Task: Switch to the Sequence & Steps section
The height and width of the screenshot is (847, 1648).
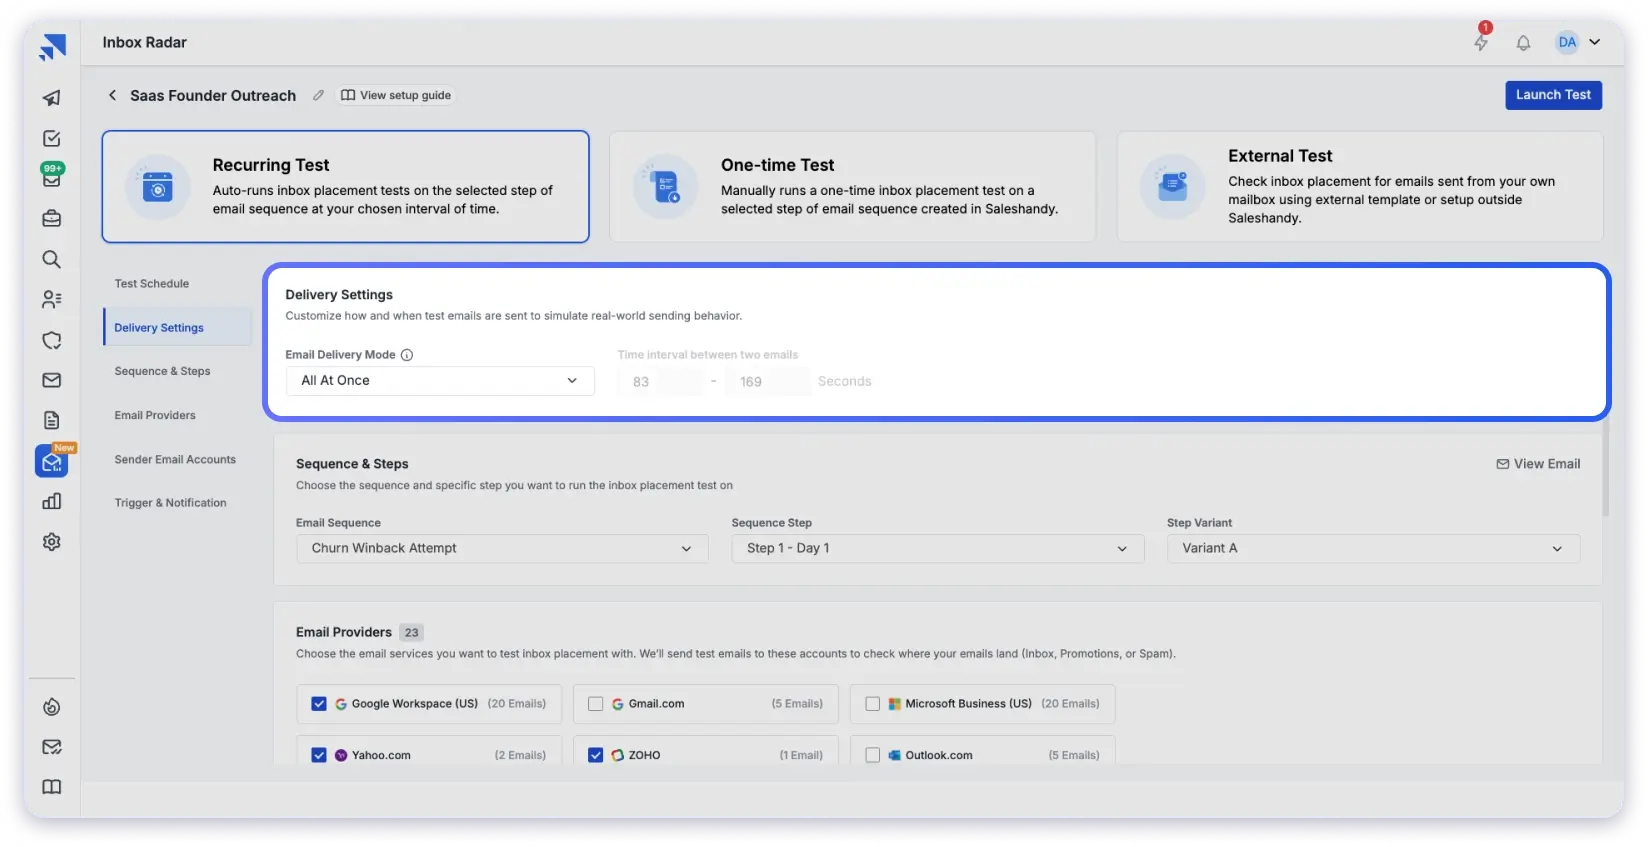Action: point(162,371)
